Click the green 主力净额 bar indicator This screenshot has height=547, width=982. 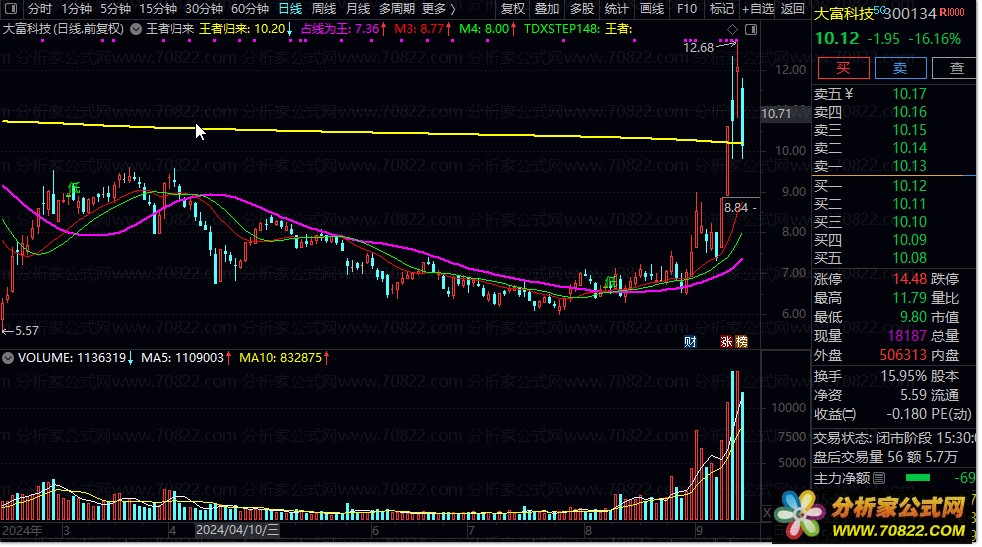click(917, 478)
